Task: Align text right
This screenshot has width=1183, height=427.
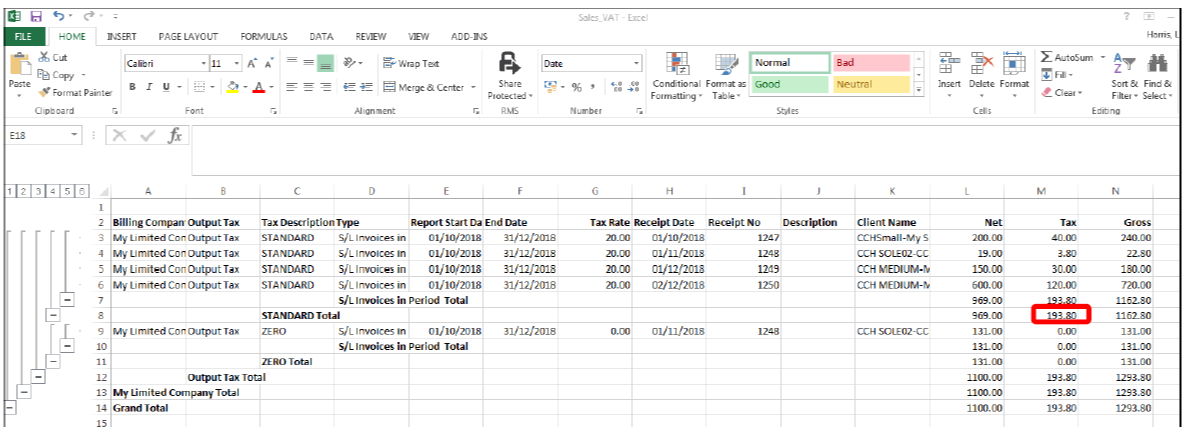Action: point(326,88)
